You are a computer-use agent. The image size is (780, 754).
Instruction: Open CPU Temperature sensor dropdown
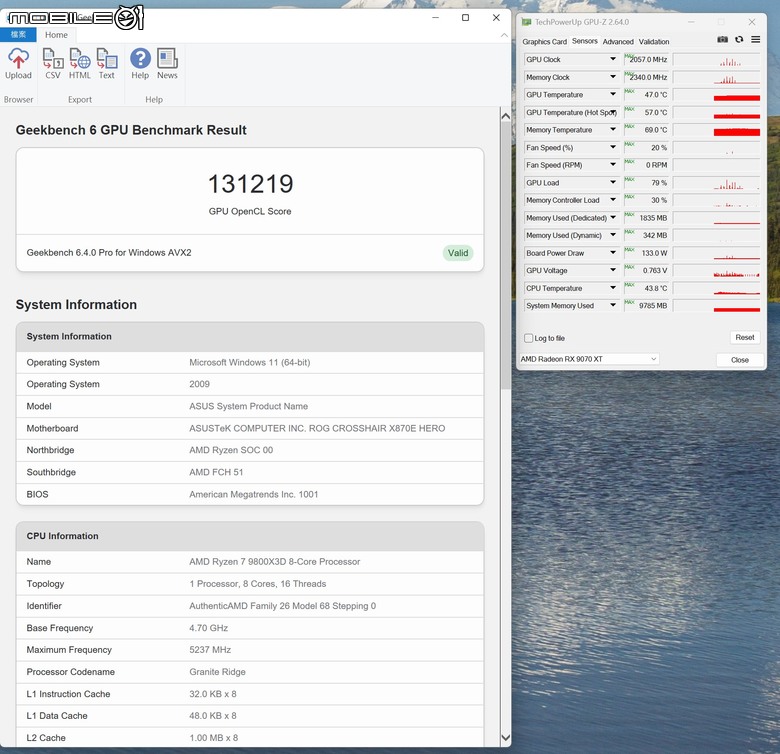tap(613, 288)
